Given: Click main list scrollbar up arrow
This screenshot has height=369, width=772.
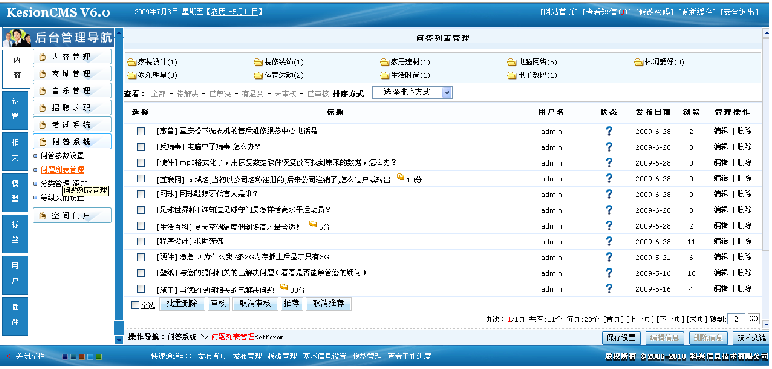Looking at the screenshot, I should [x=766, y=33].
